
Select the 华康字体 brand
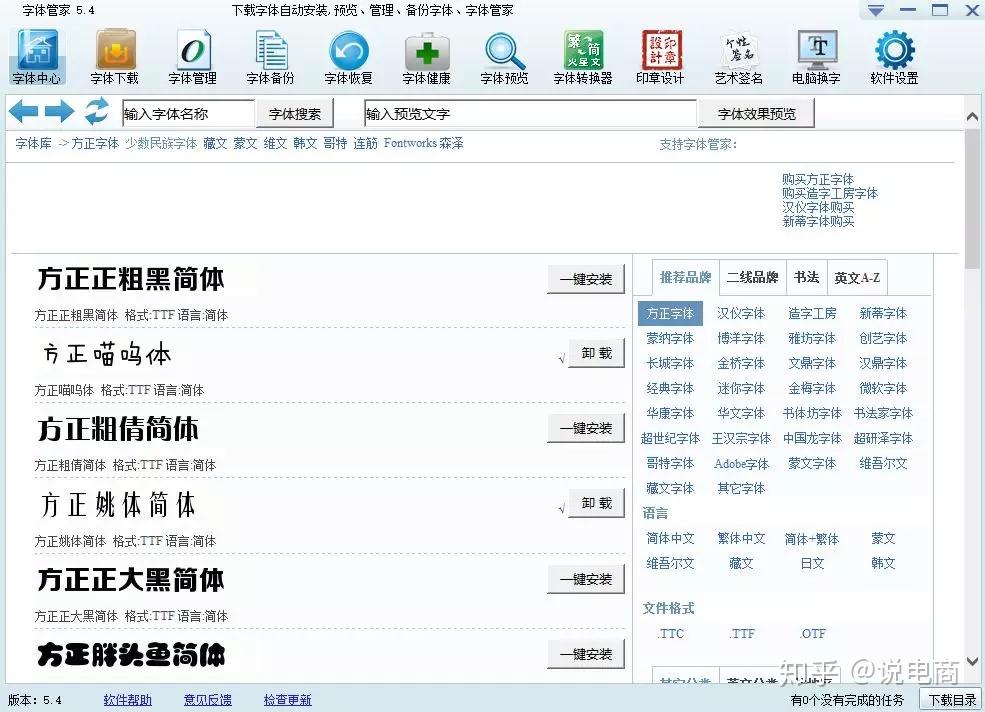pyautogui.click(x=670, y=413)
